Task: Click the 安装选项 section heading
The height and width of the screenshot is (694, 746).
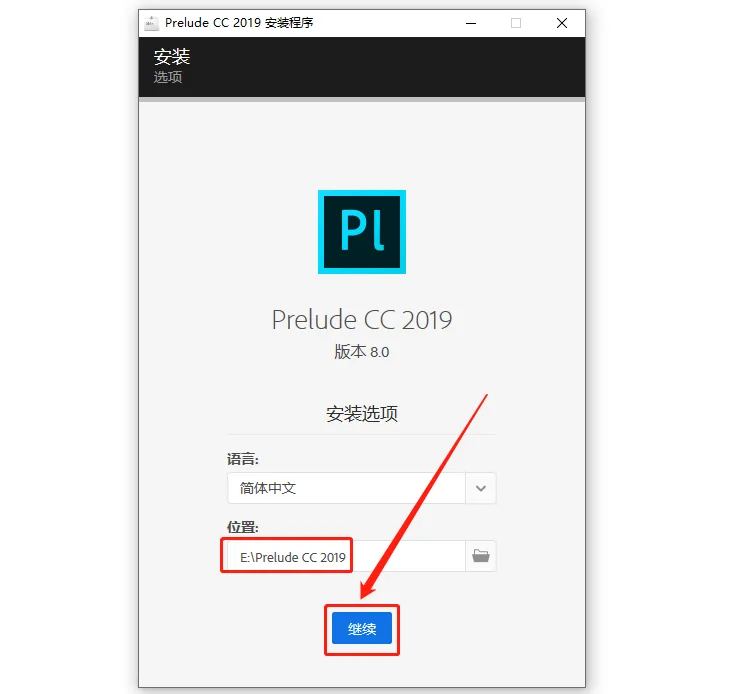Action: [362, 414]
